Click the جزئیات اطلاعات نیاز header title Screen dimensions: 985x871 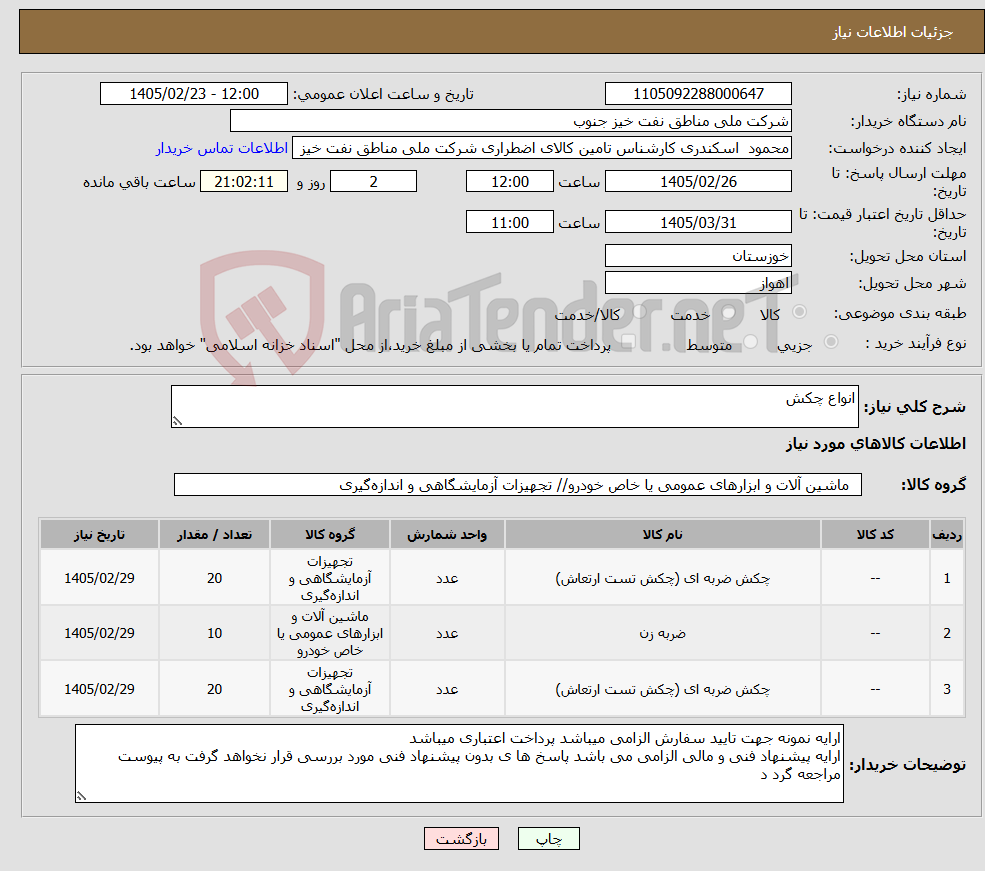point(892,32)
